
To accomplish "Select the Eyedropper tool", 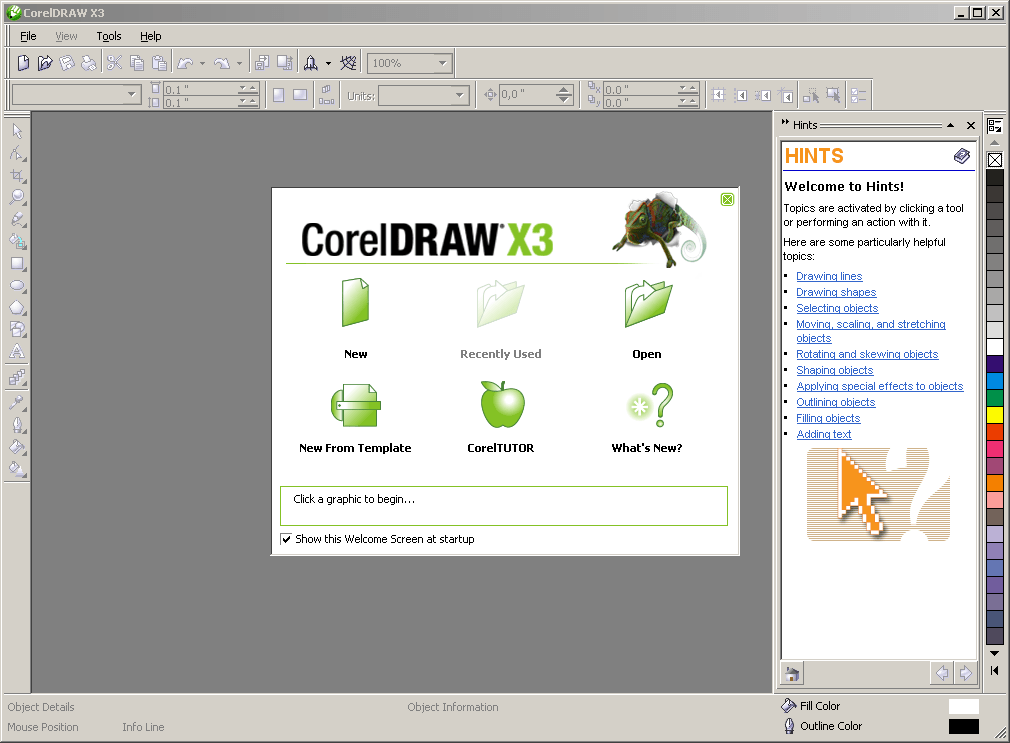I will click(17, 400).
